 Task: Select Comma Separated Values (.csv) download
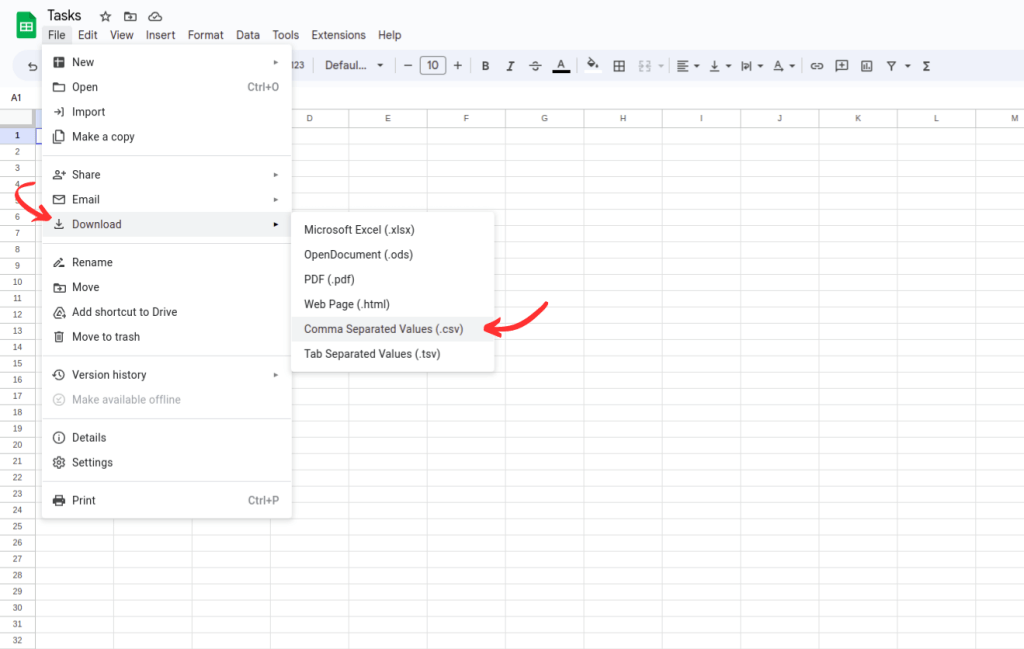(384, 328)
